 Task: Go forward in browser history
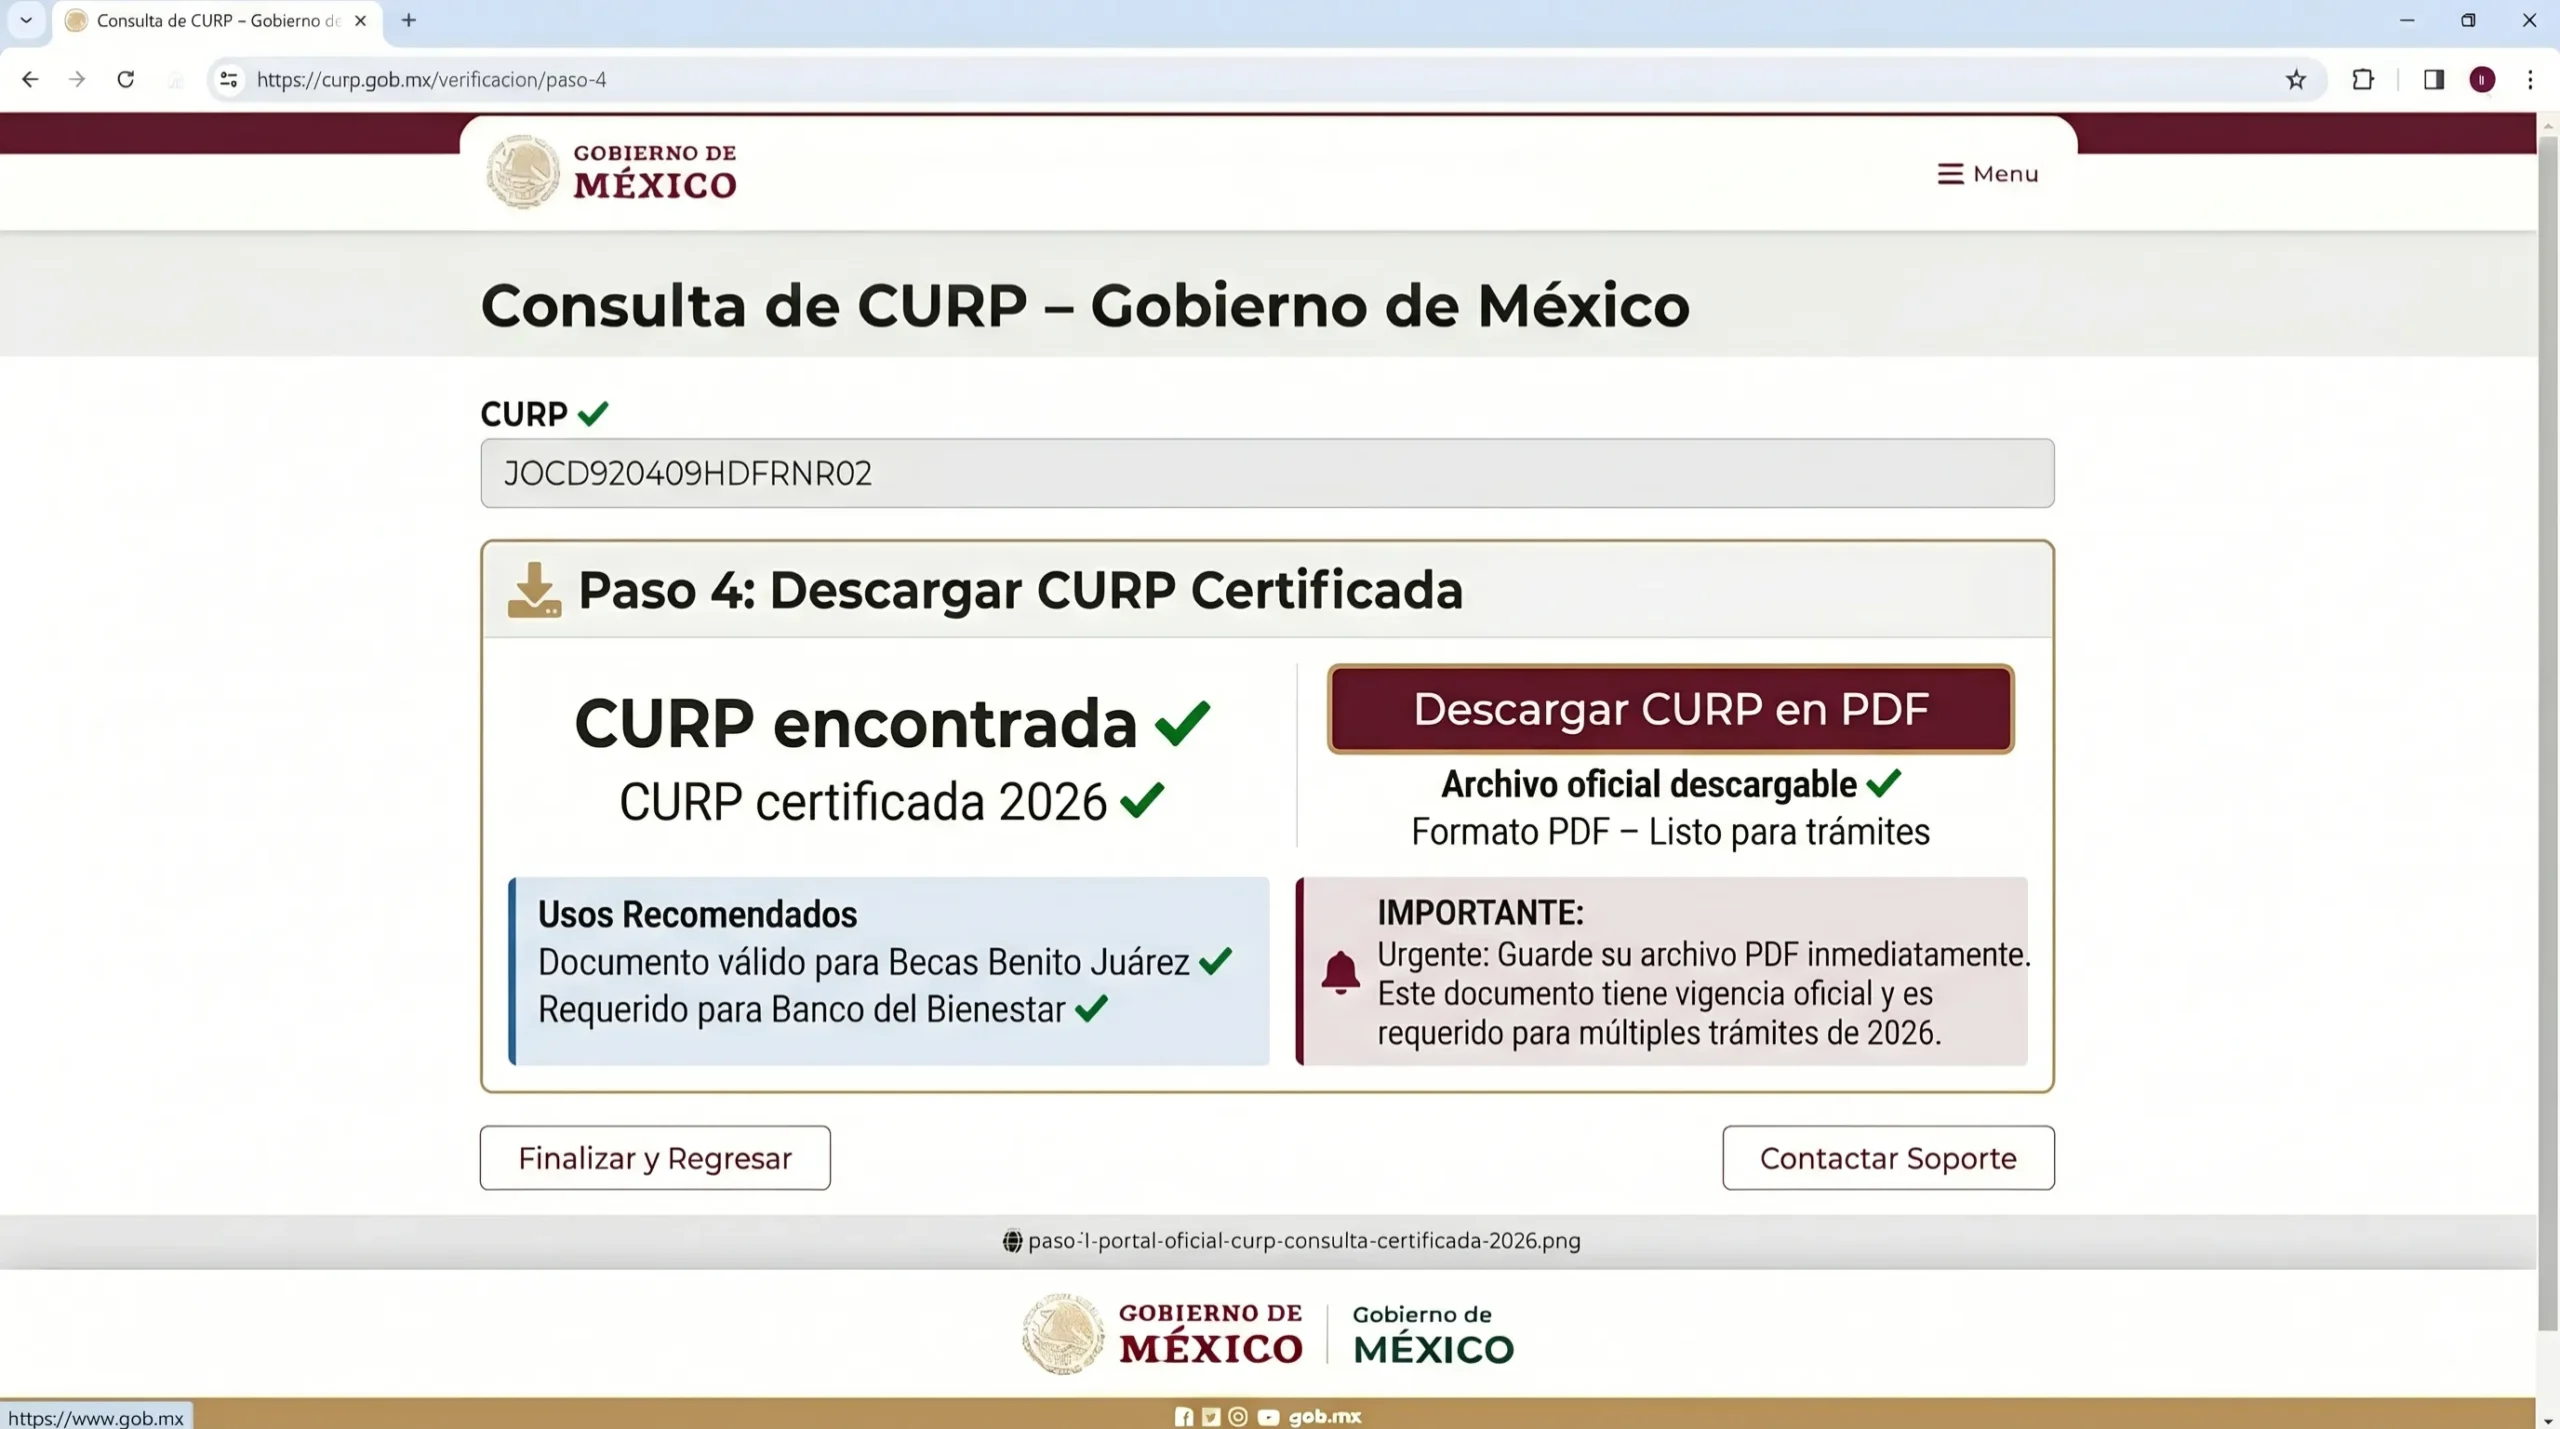coord(77,79)
